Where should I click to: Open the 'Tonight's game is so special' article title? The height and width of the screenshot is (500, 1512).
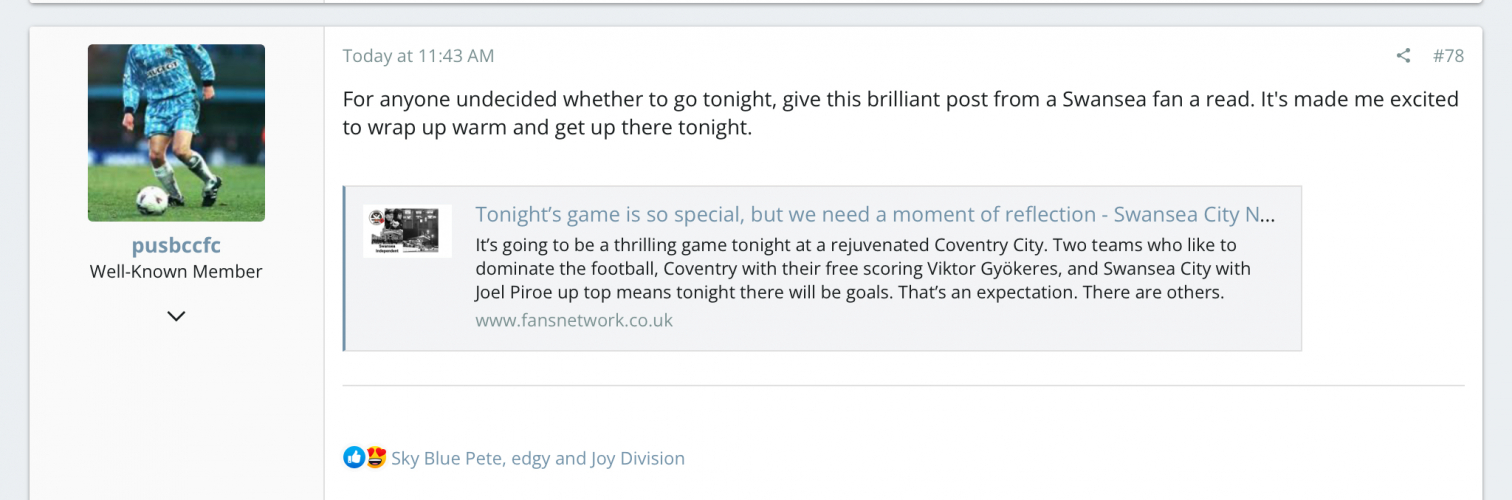[x=875, y=215]
